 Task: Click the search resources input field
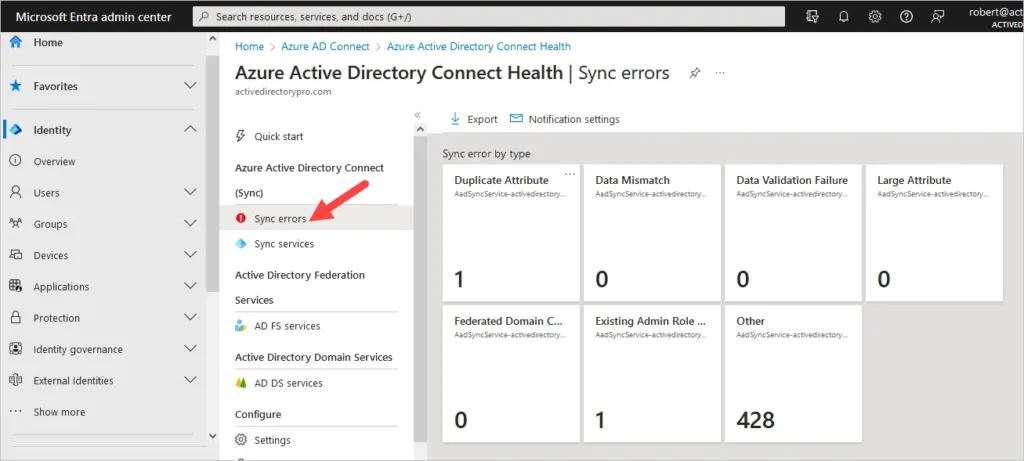click(489, 17)
